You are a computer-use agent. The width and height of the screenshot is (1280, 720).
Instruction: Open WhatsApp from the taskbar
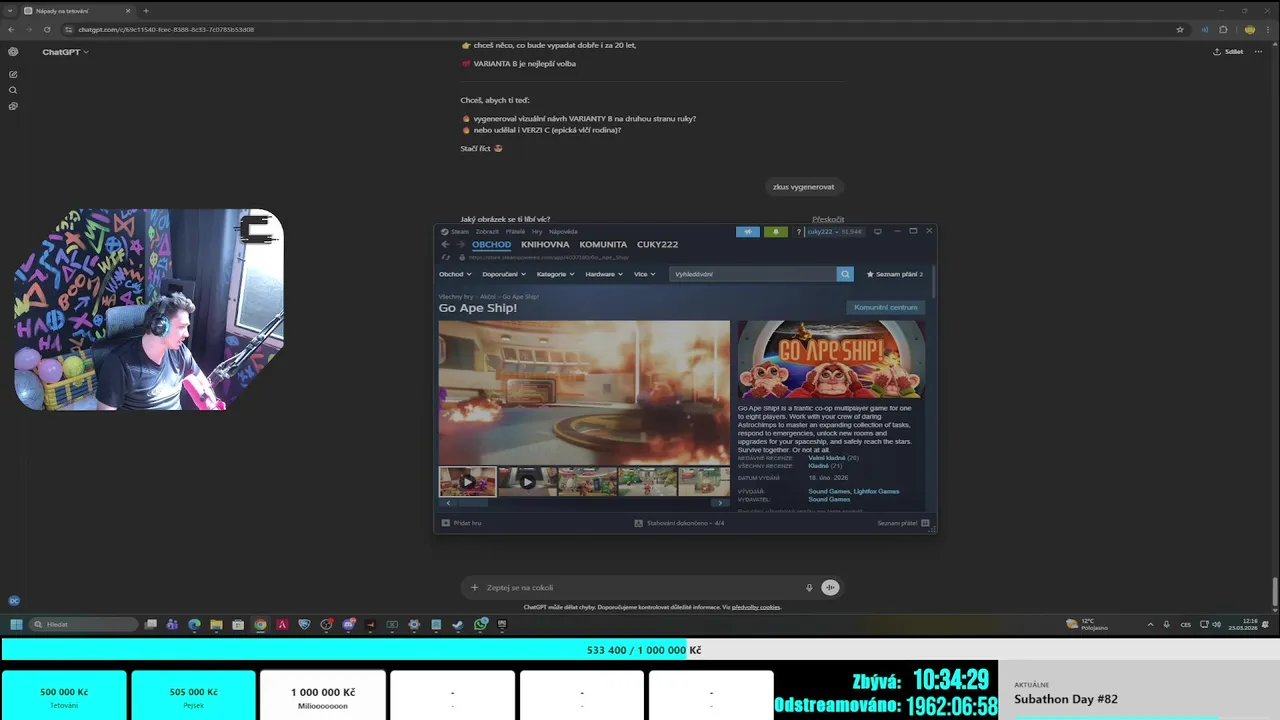tap(481, 624)
